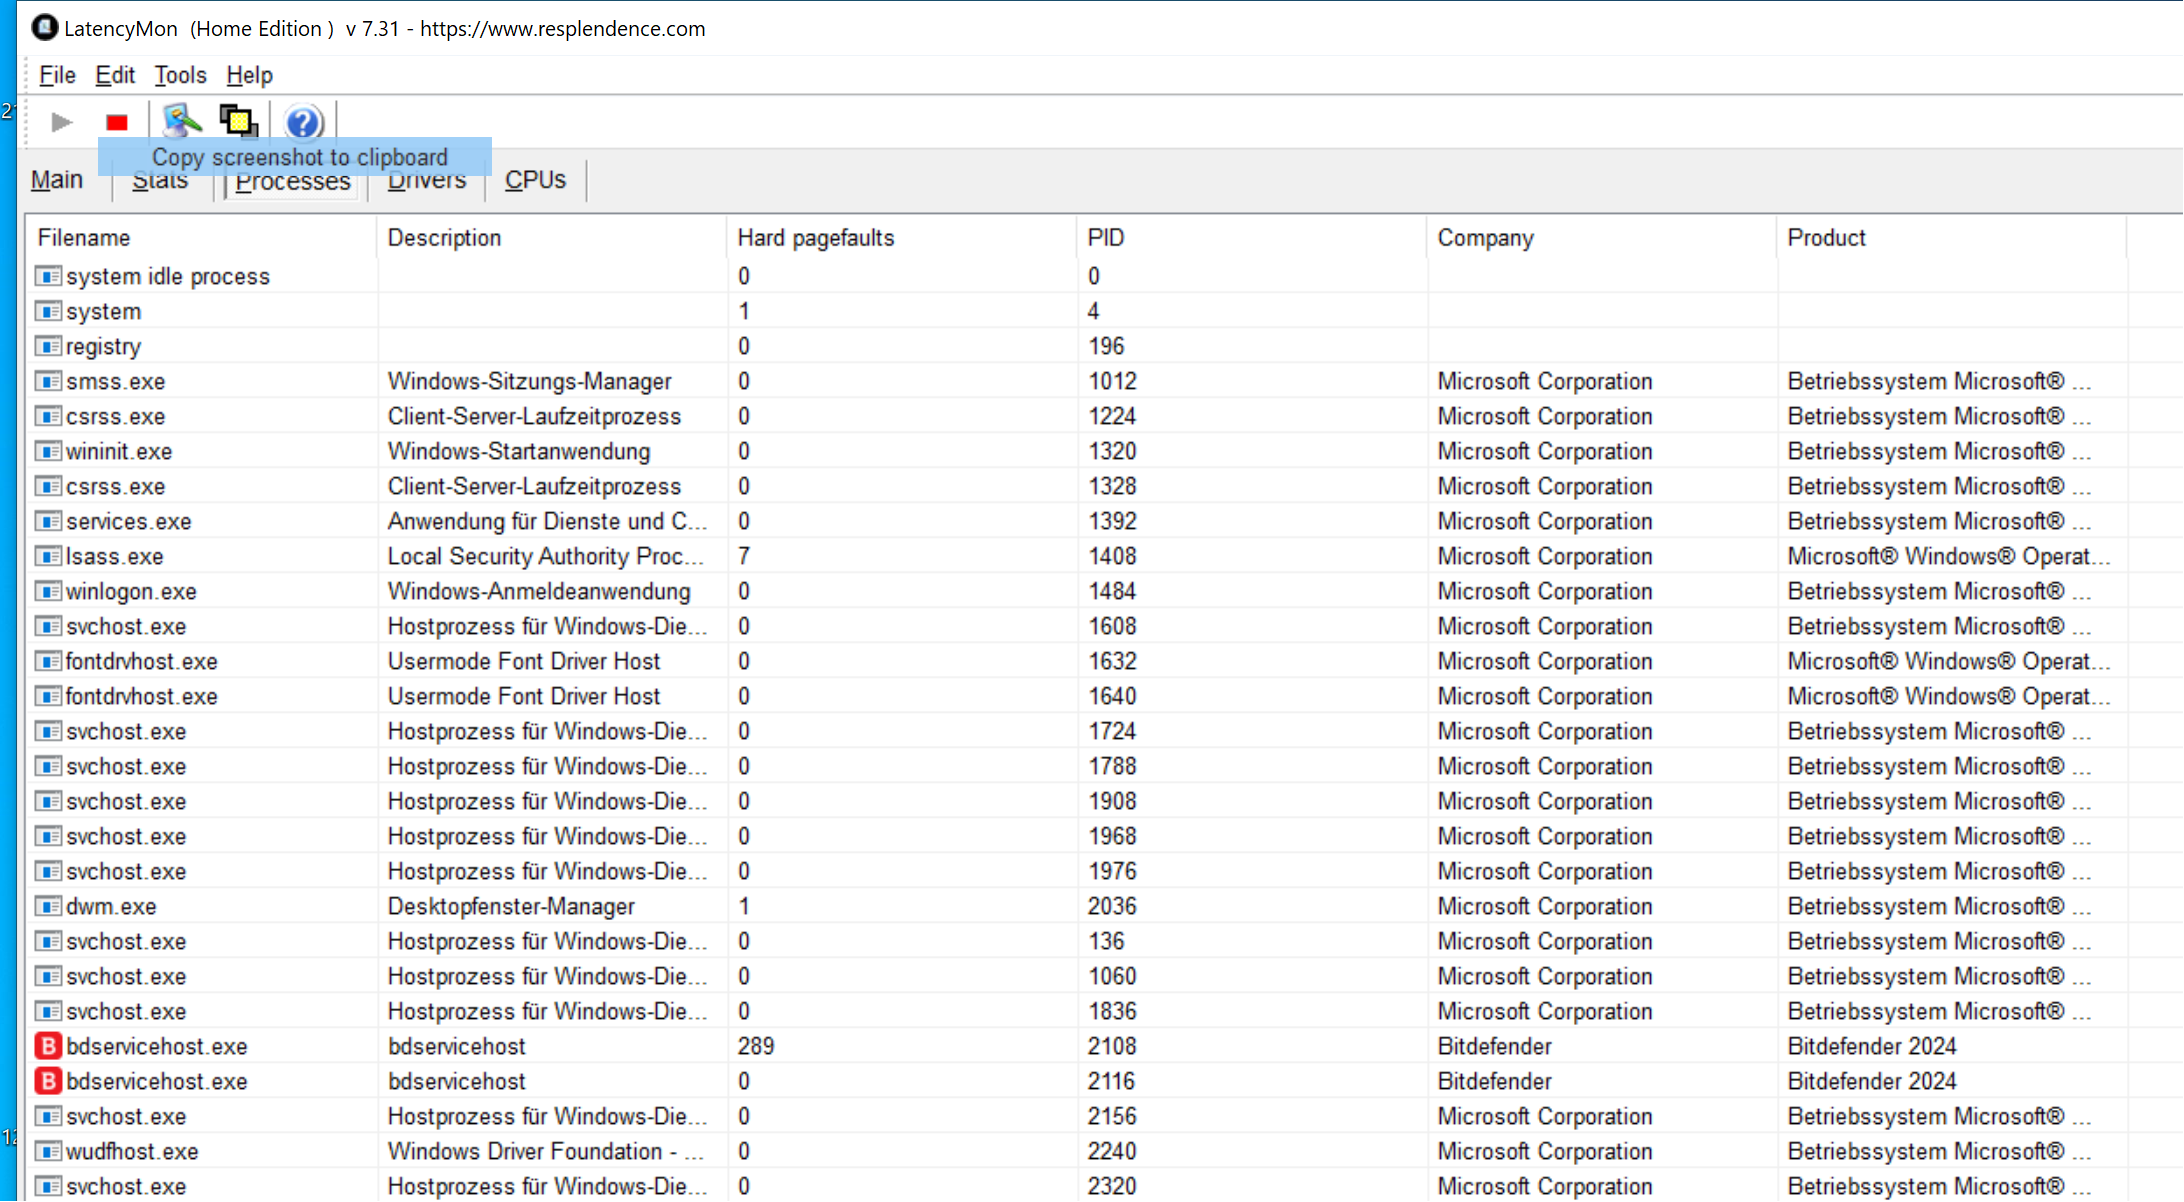
Task: Select the wudfhost.exe process row
Action: click(132, 1151)
